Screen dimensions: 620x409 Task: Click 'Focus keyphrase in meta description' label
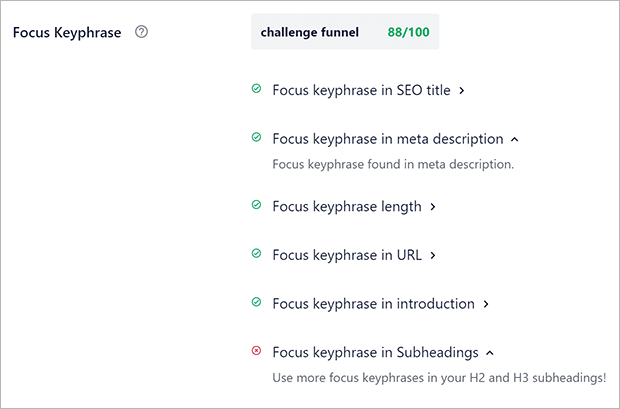point(388,139)
